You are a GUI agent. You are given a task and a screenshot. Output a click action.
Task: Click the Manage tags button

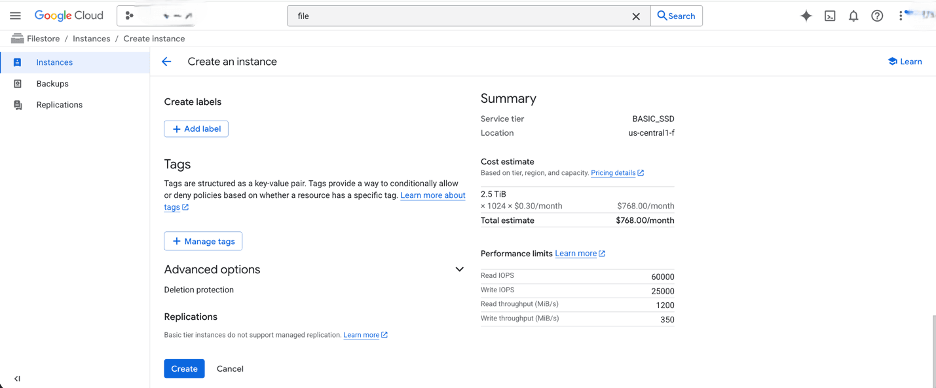tap(203, 241)
